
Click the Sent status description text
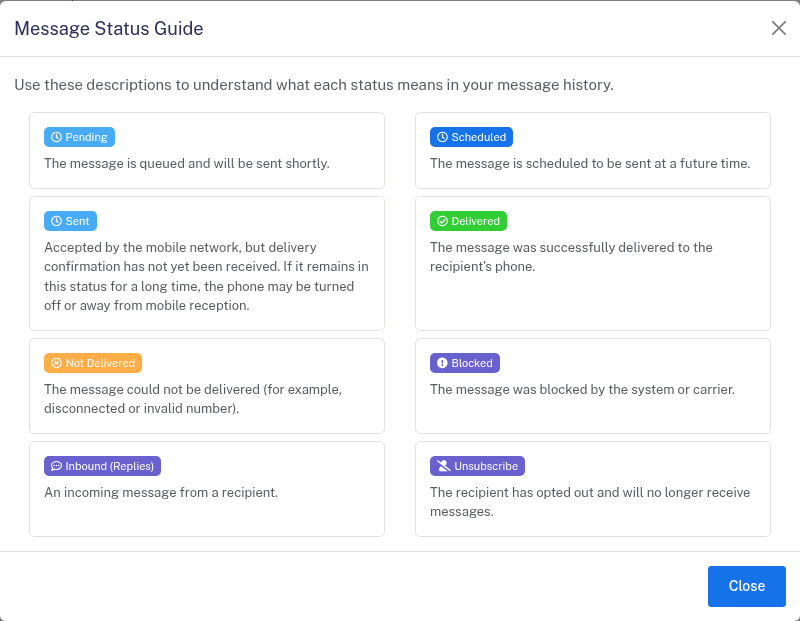(x=206, y=276)
